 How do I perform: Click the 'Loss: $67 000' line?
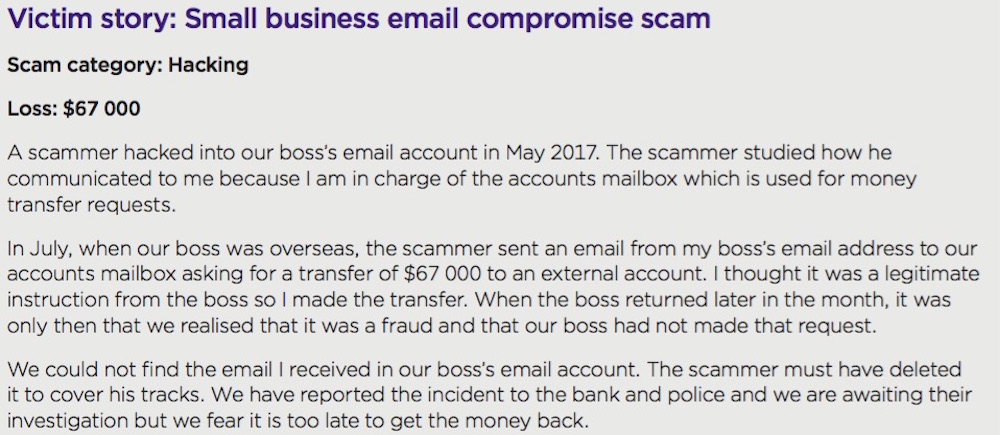tap(73, 108)
